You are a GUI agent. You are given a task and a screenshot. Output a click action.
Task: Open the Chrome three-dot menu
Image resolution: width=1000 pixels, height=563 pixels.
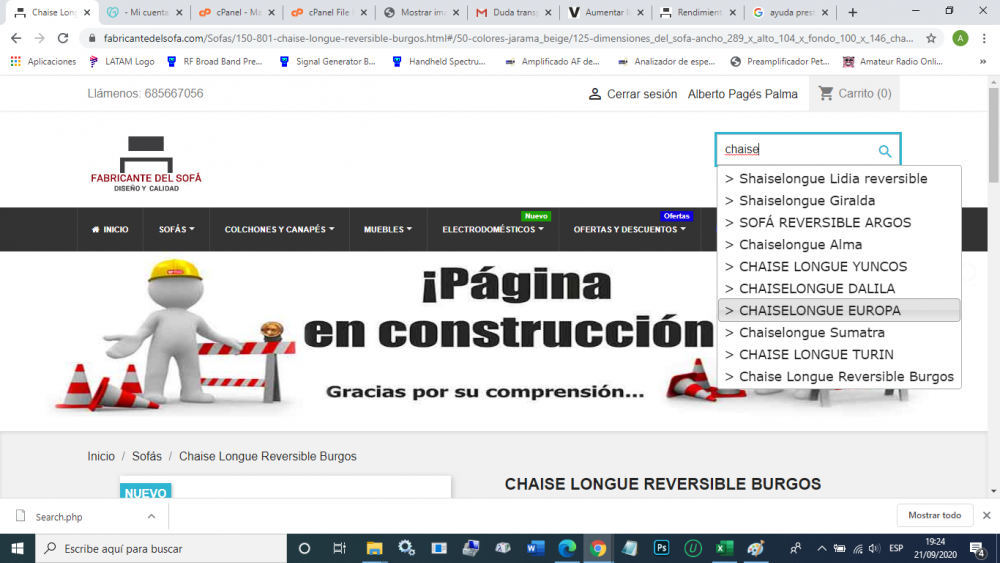984,38
